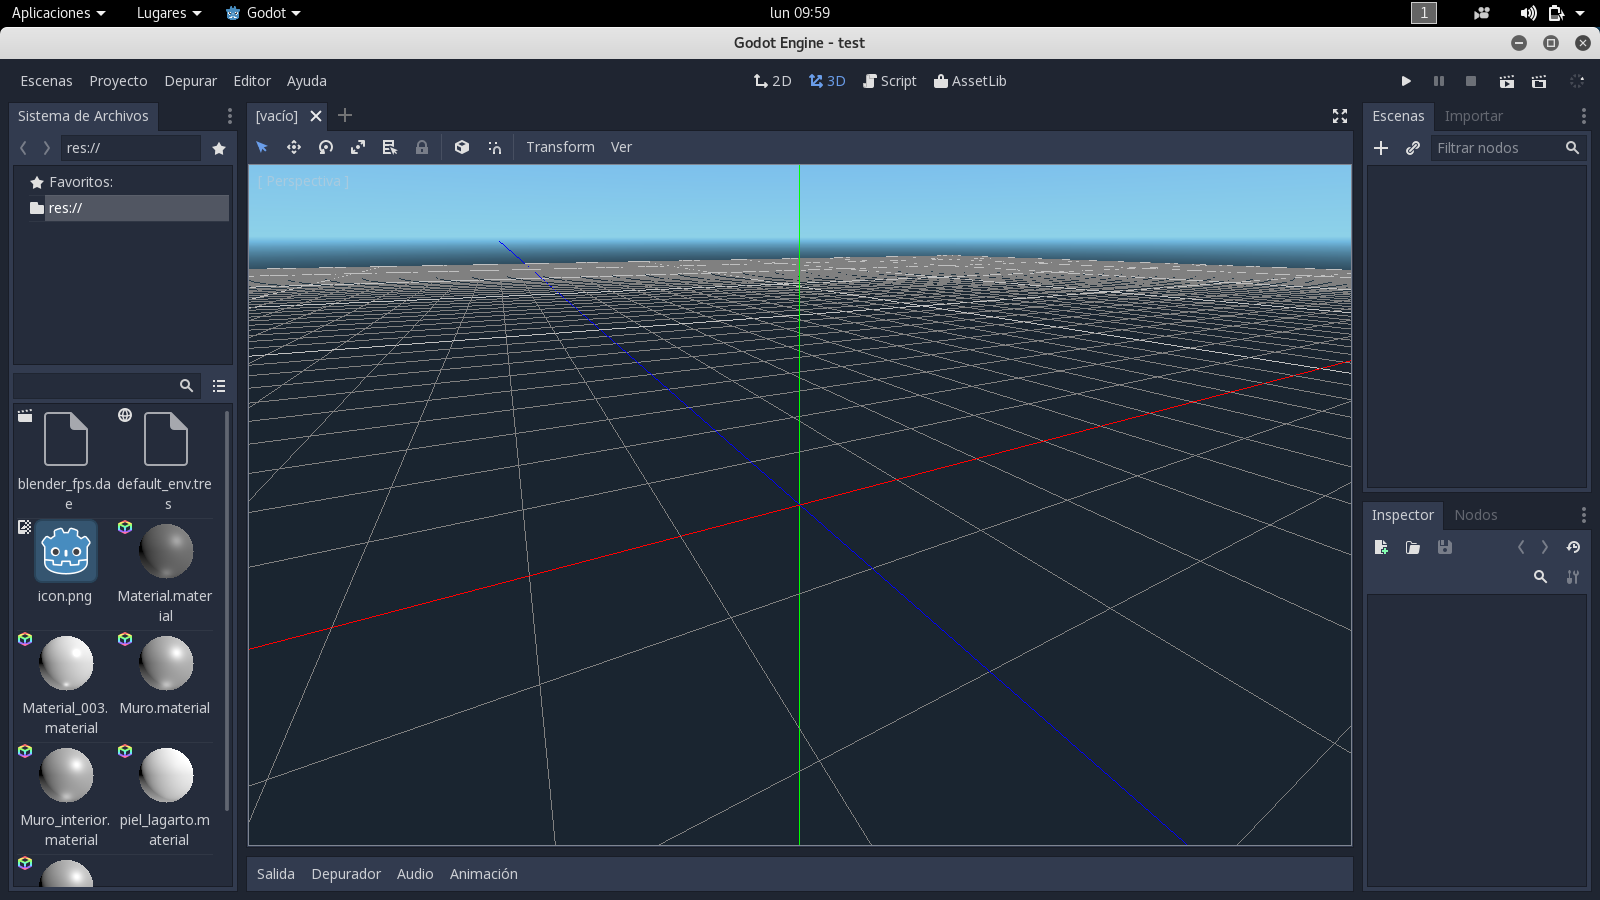Play the project

[1406, 81]
